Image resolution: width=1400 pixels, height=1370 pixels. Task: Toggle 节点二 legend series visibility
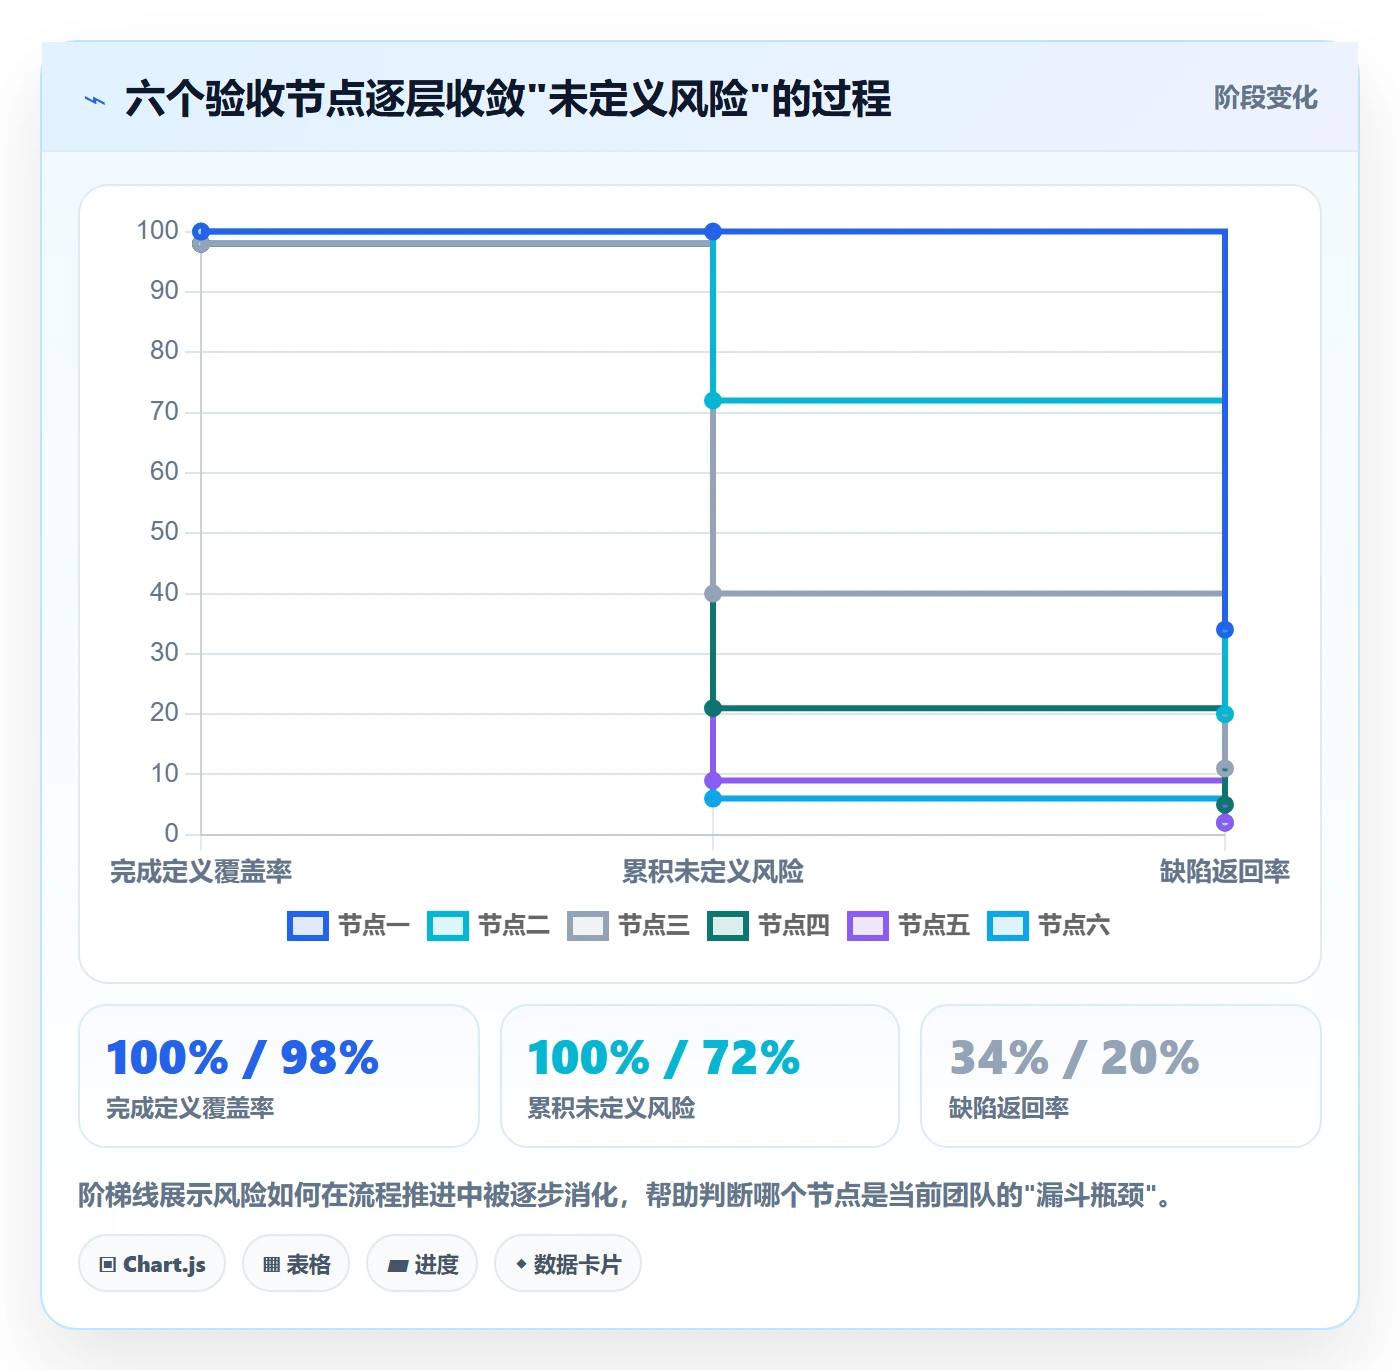(x=488, y=926)
